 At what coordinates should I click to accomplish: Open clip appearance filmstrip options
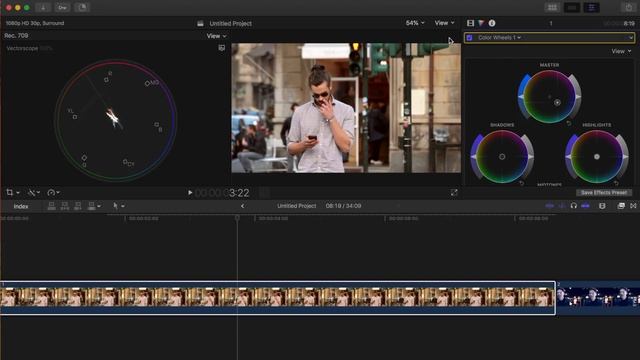(602, 206)
